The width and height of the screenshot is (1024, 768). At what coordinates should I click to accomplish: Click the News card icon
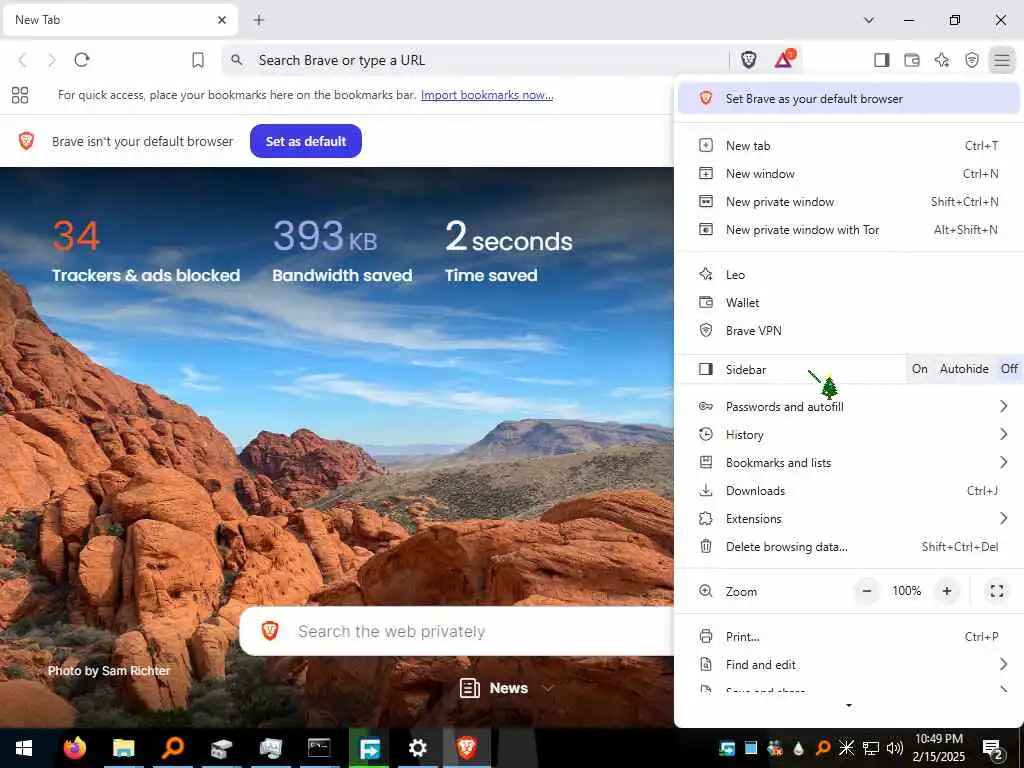(x=470, y=688)
